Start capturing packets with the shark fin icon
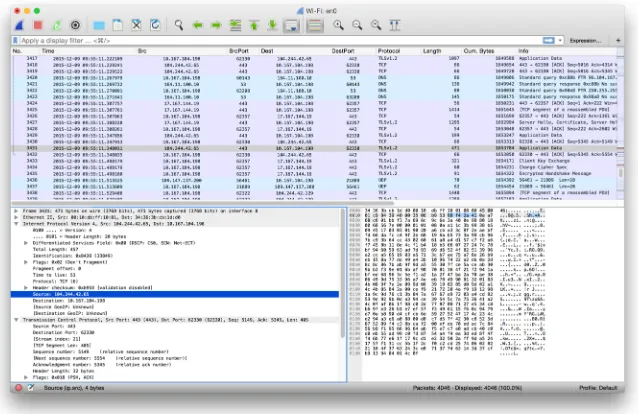The image size is (638, 414). click(x=19, y=25)
